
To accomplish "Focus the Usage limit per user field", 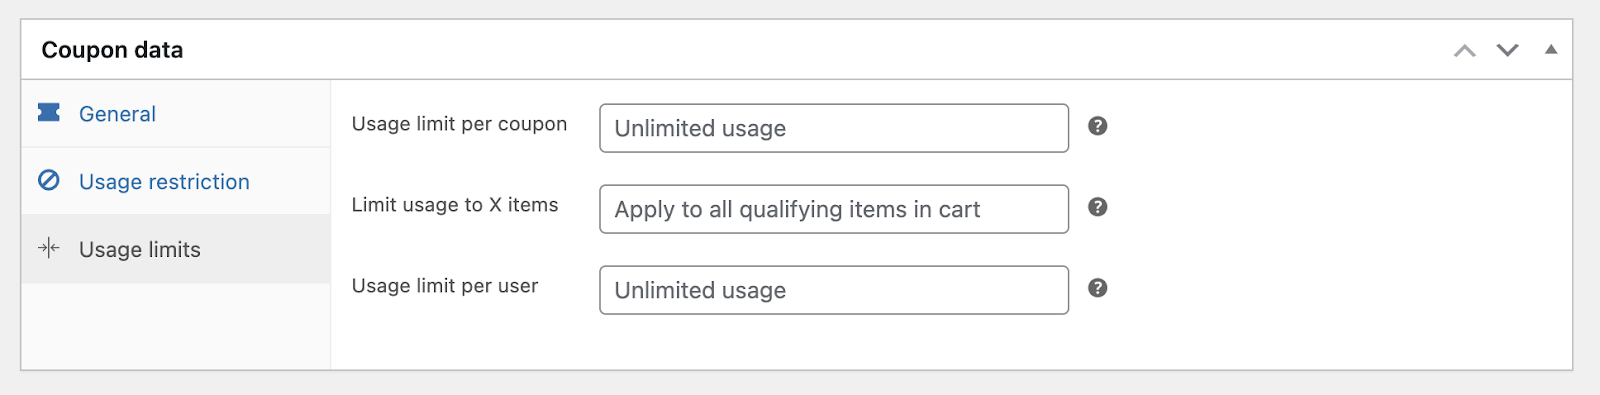I will (x=834, y=290).
